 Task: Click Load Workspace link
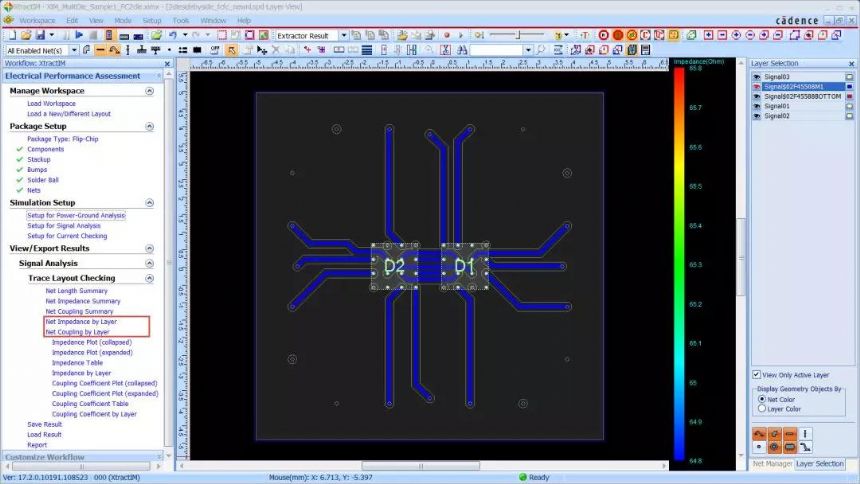pos(52,103)
